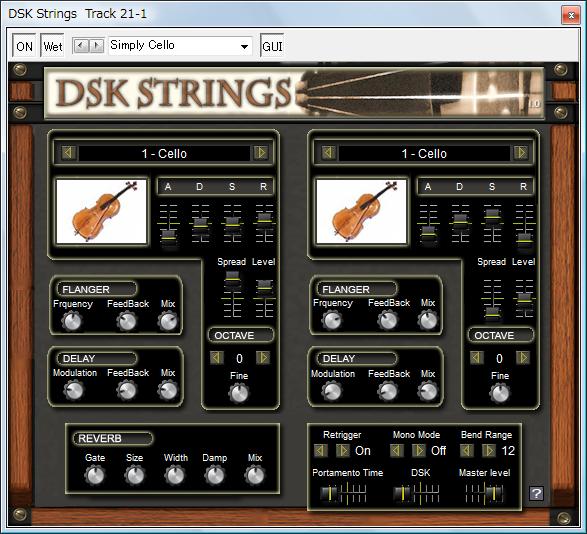Click left layer Sustain slider handle
This screenshot has width=587, height=534.
click(x=232, y=224)
